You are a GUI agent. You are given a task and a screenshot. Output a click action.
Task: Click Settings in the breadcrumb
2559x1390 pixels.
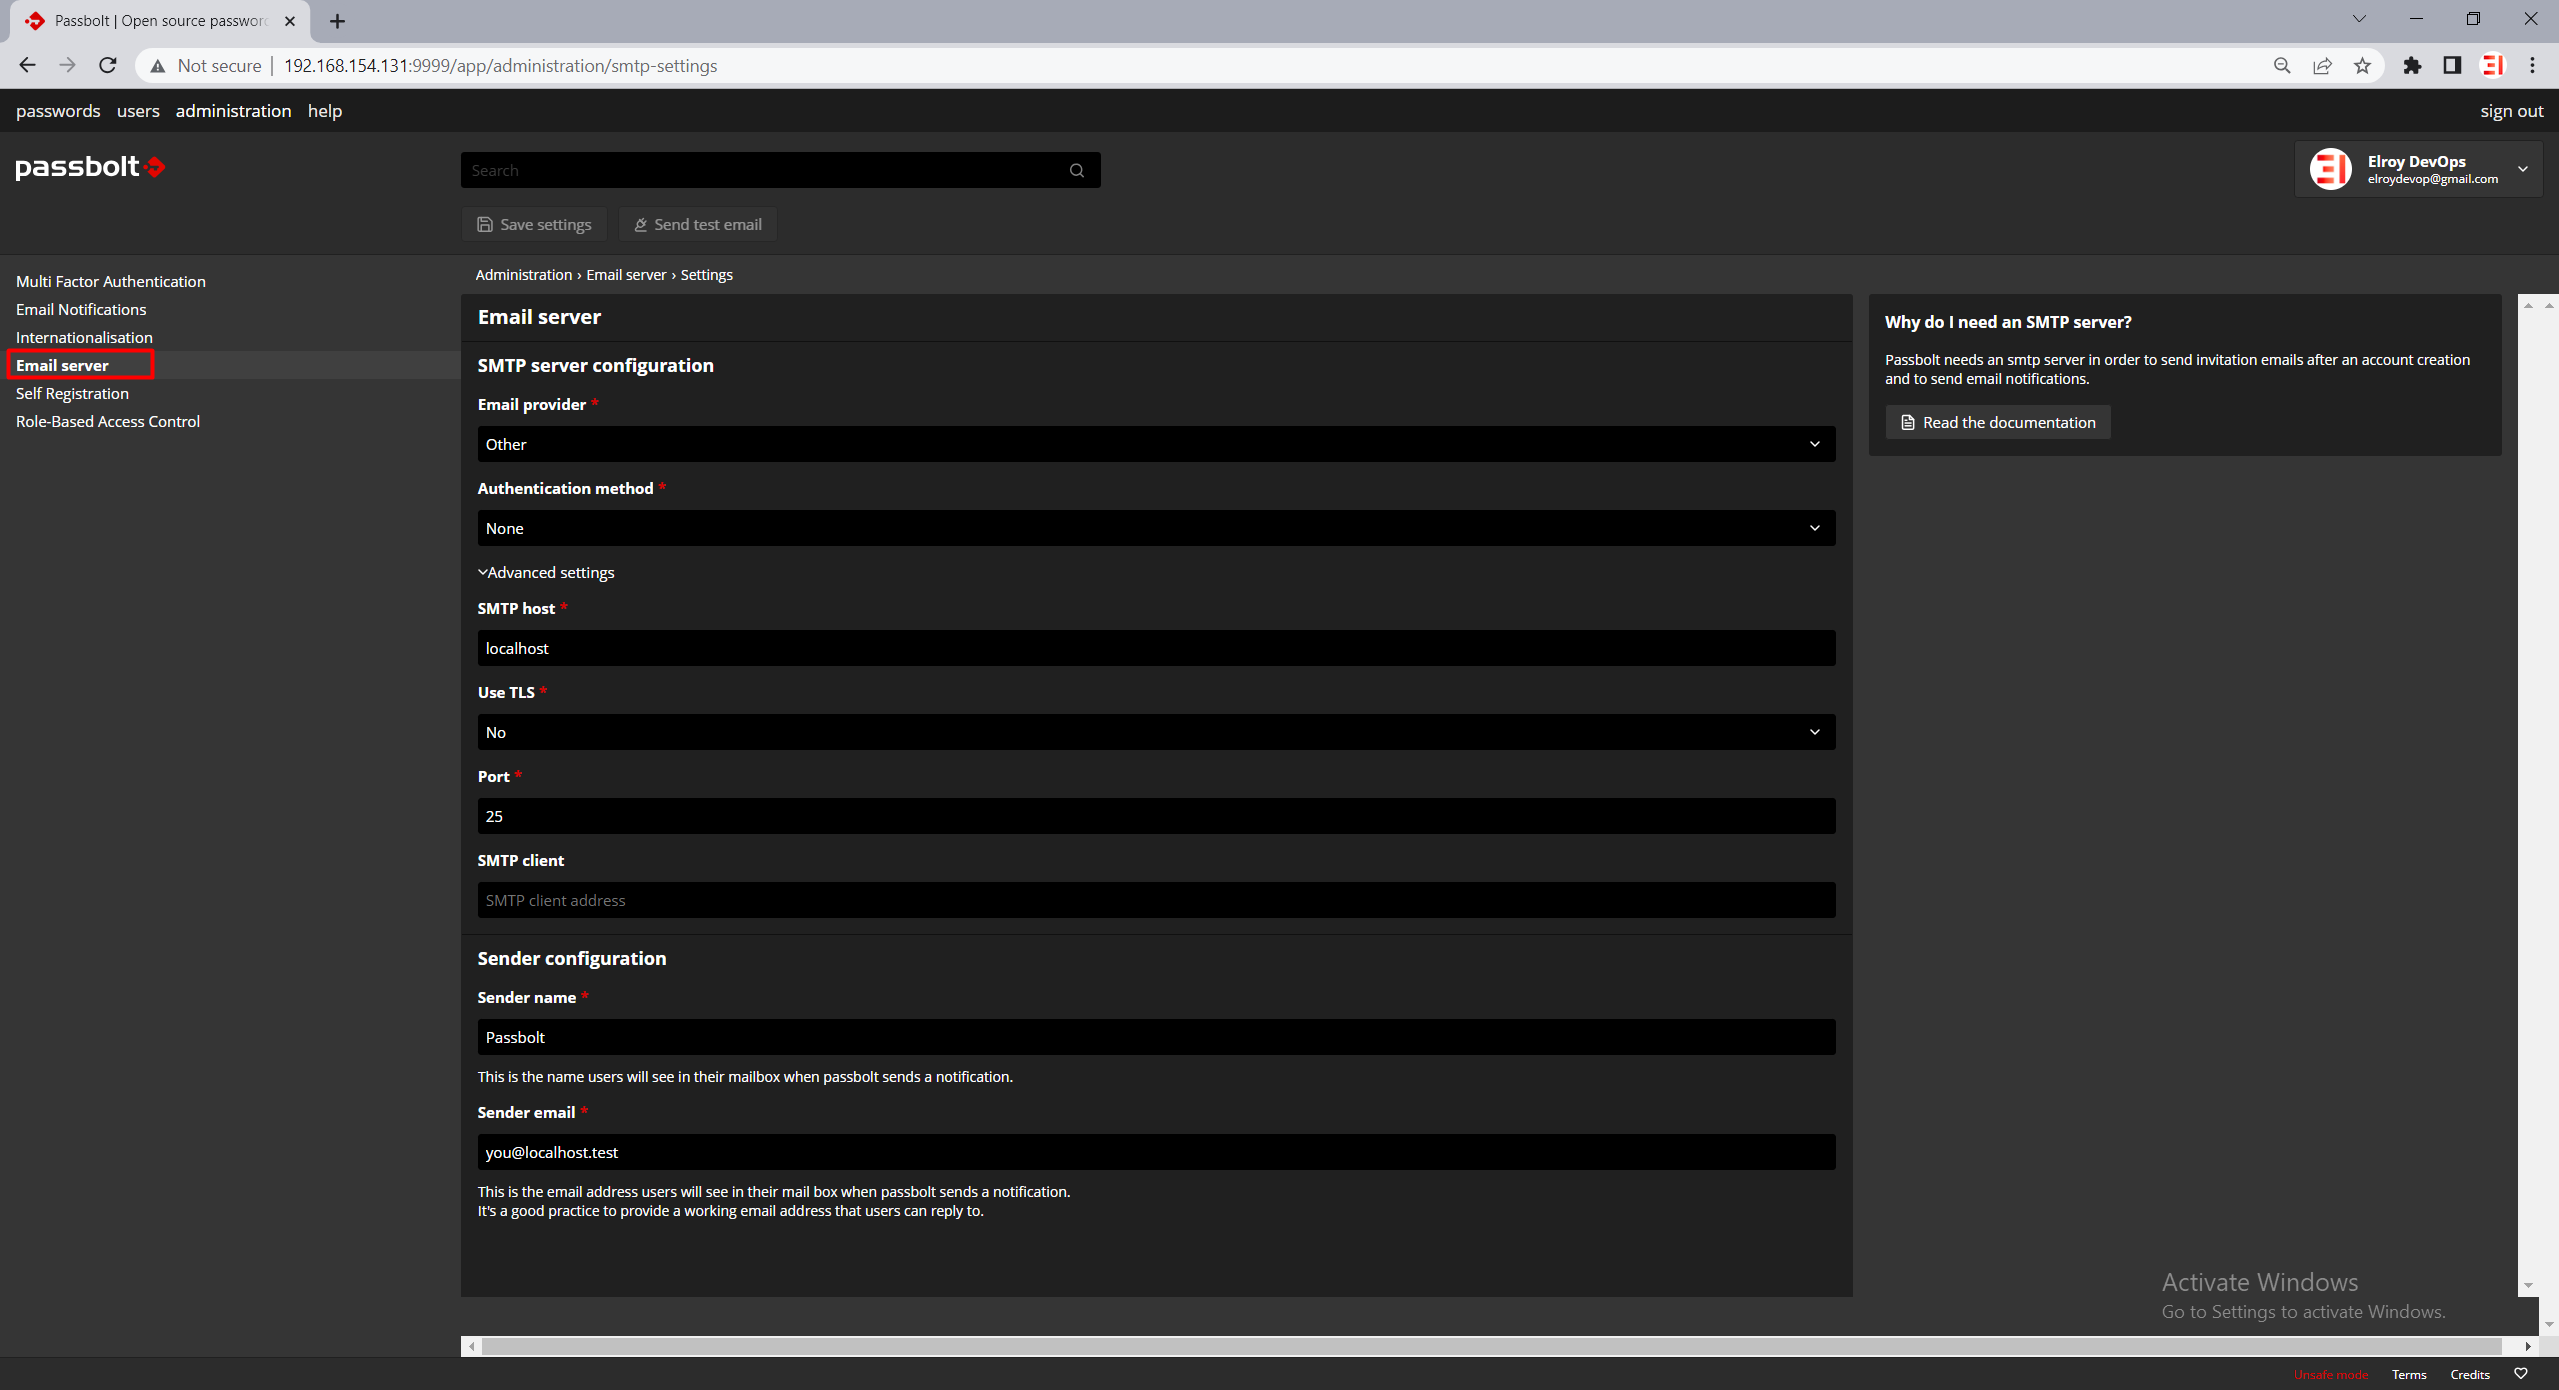click(707, 275)
